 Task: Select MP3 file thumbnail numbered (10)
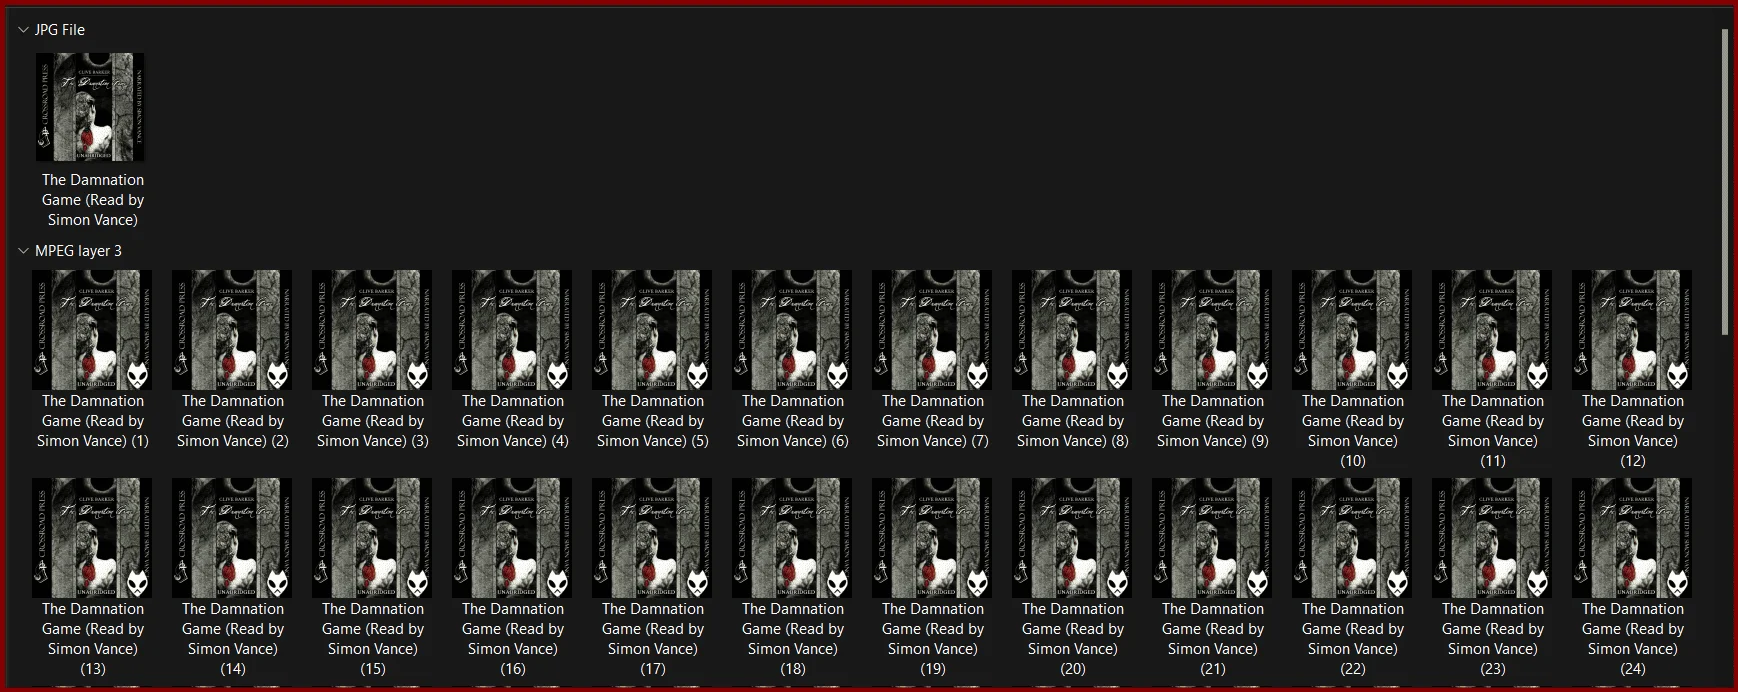(1352, 330)
